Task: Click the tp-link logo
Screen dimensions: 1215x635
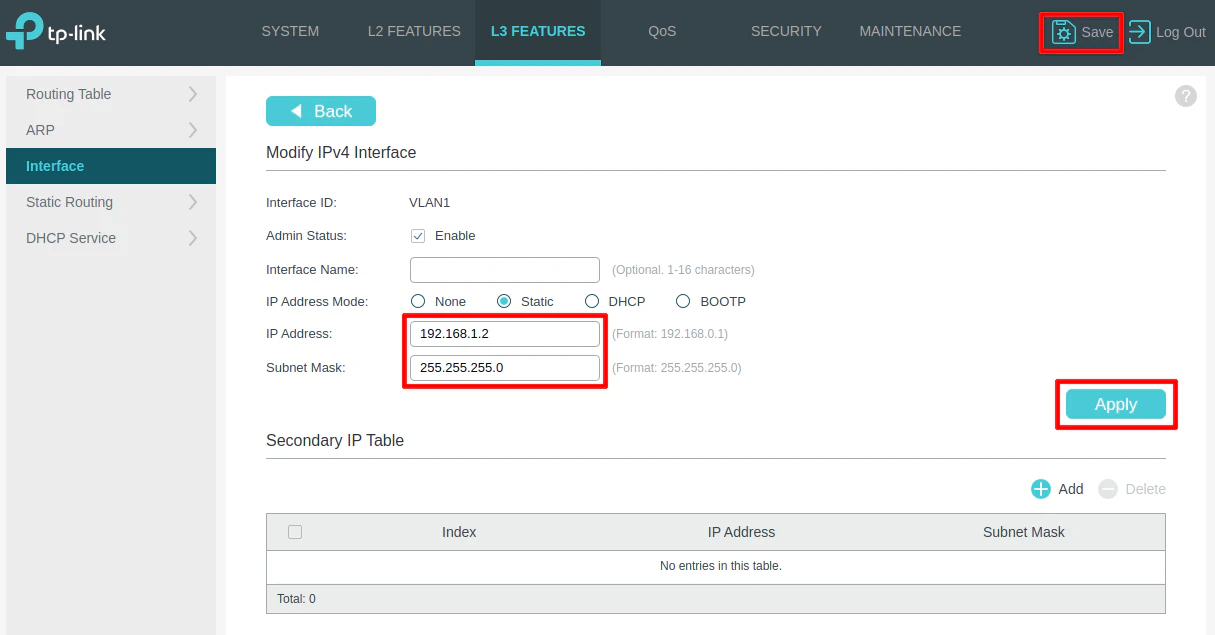Action: pos(55,32)
